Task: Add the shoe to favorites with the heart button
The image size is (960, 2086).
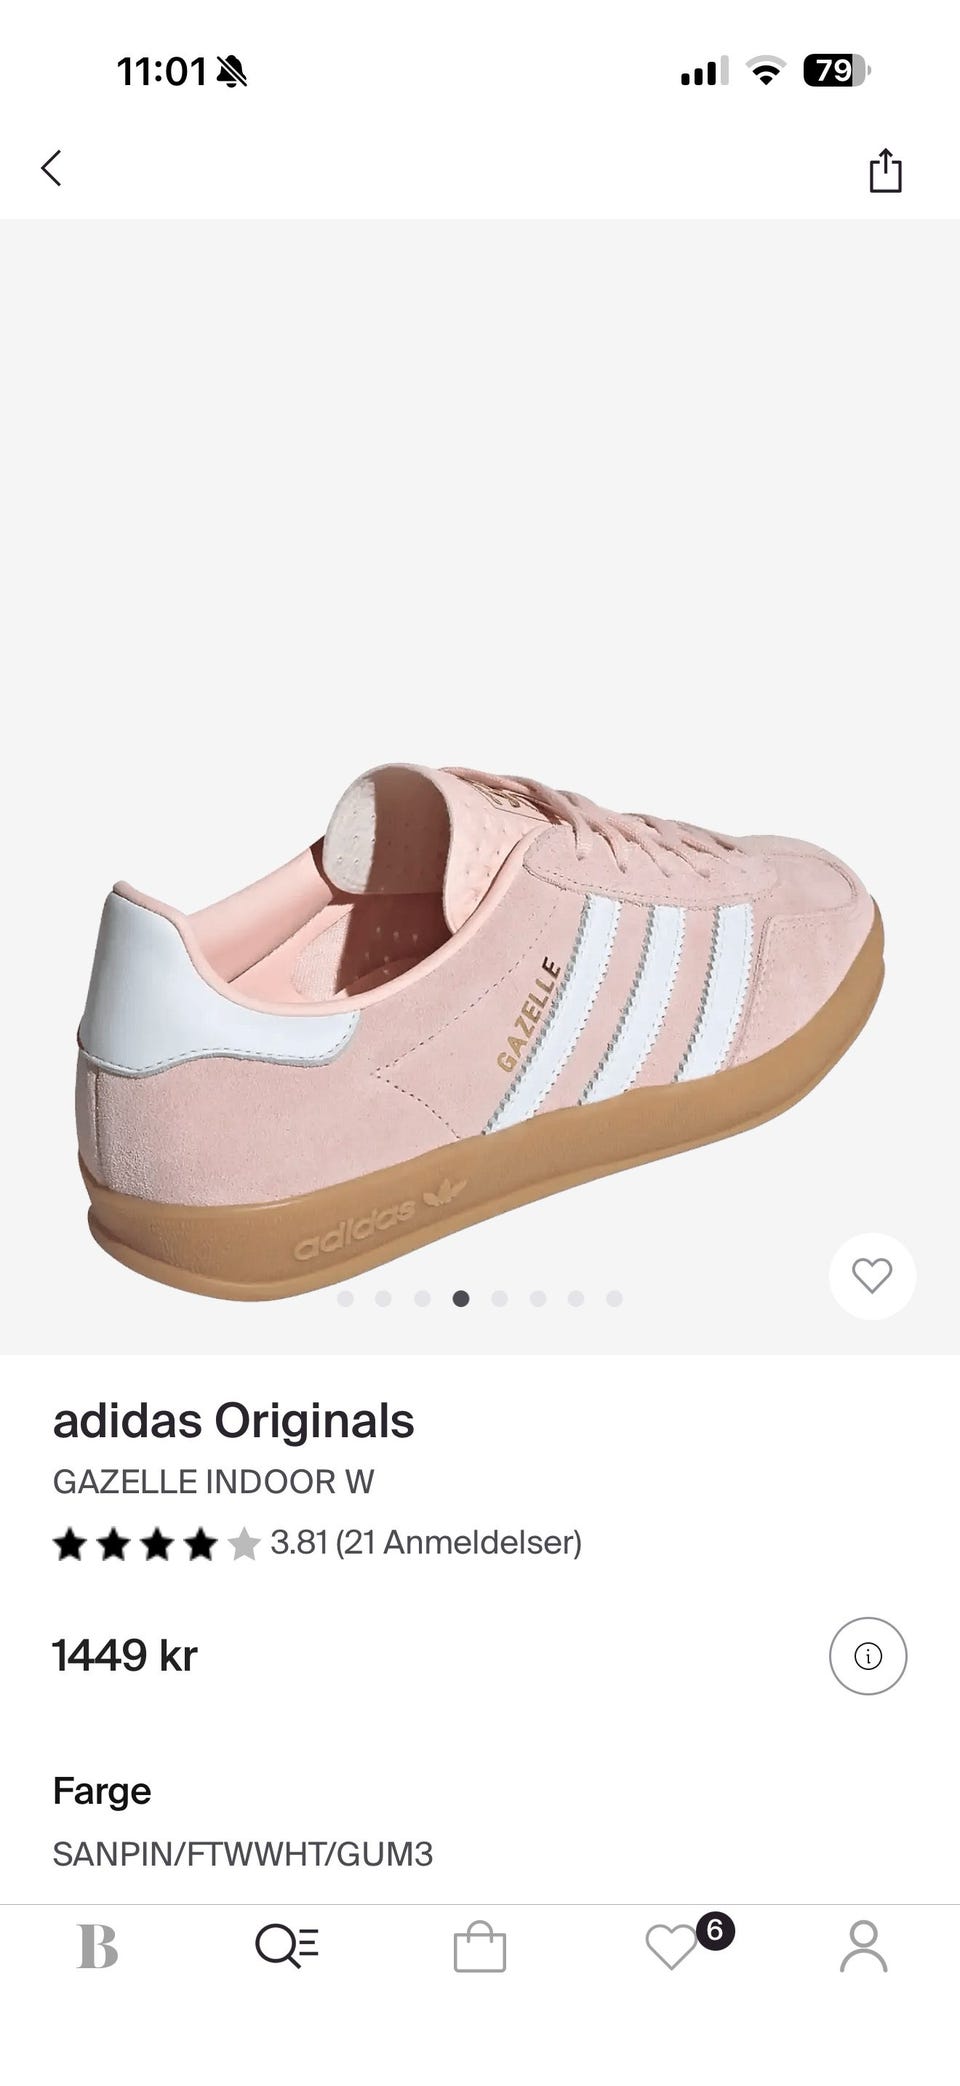Action: (x=872, y=1276)
